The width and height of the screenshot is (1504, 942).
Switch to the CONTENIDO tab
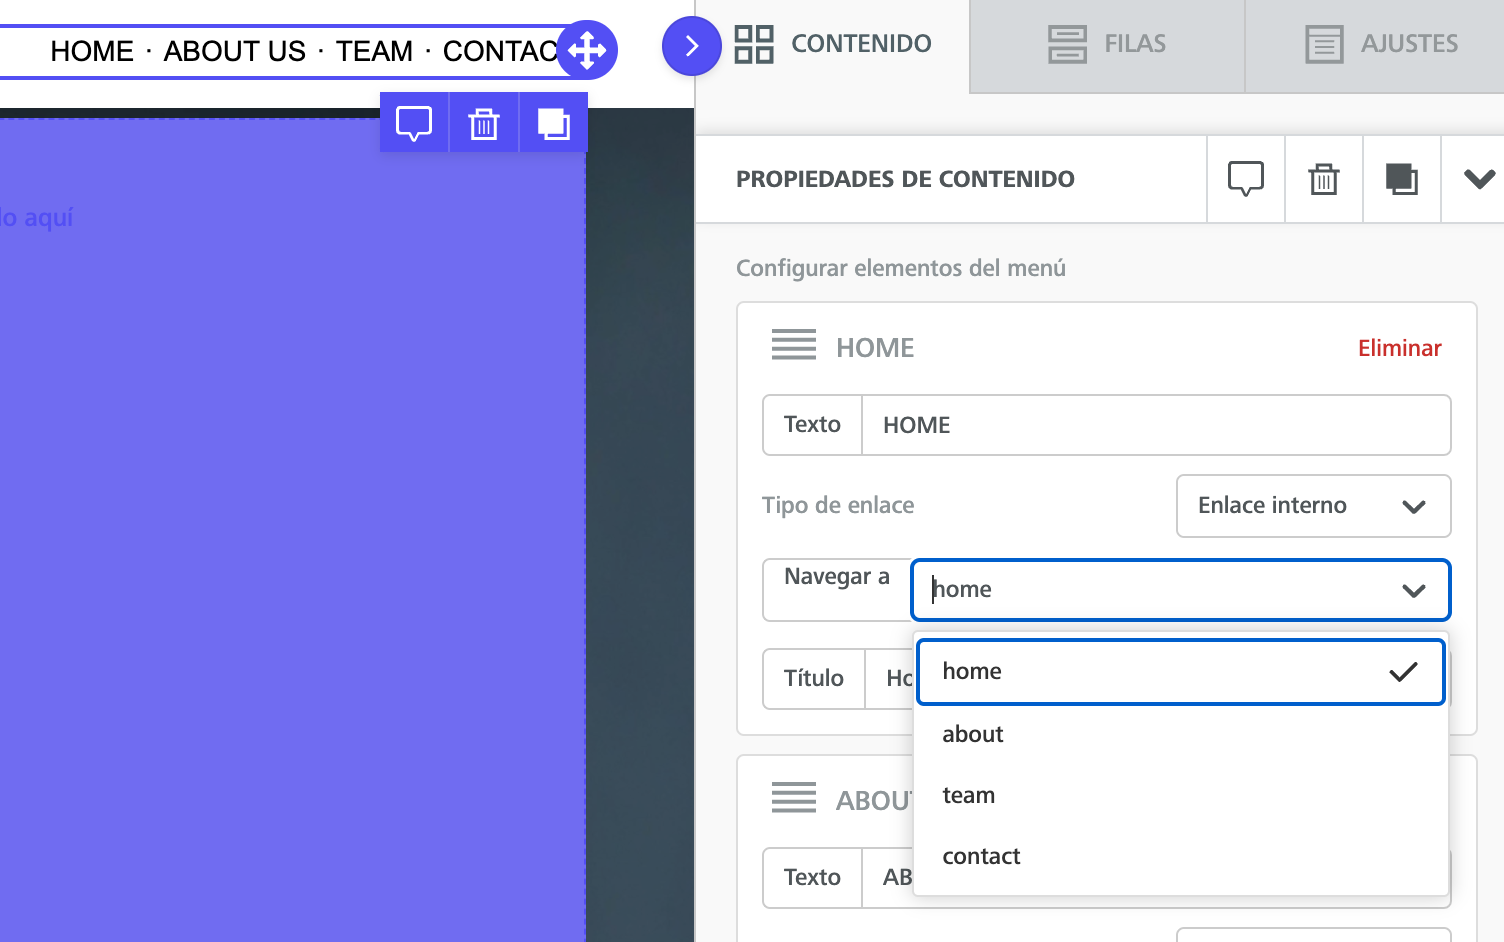click(x=833, y=44)
